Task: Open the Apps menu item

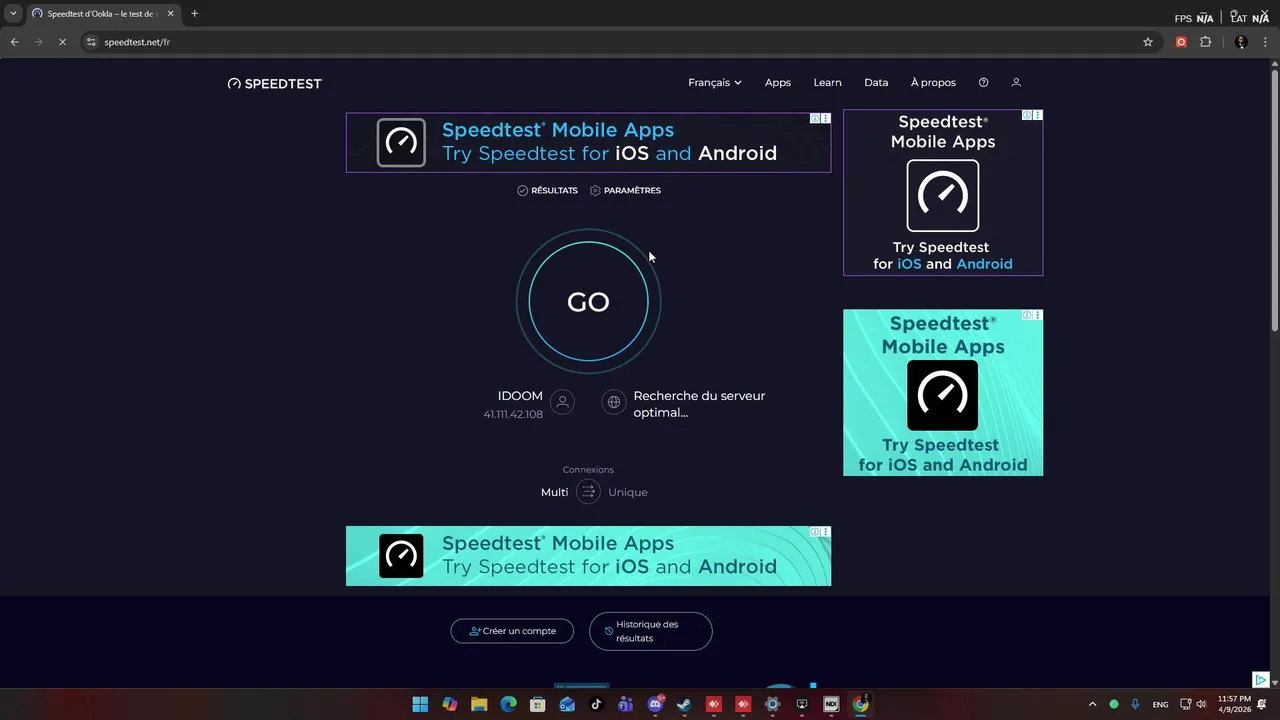Action: [778, 83]
